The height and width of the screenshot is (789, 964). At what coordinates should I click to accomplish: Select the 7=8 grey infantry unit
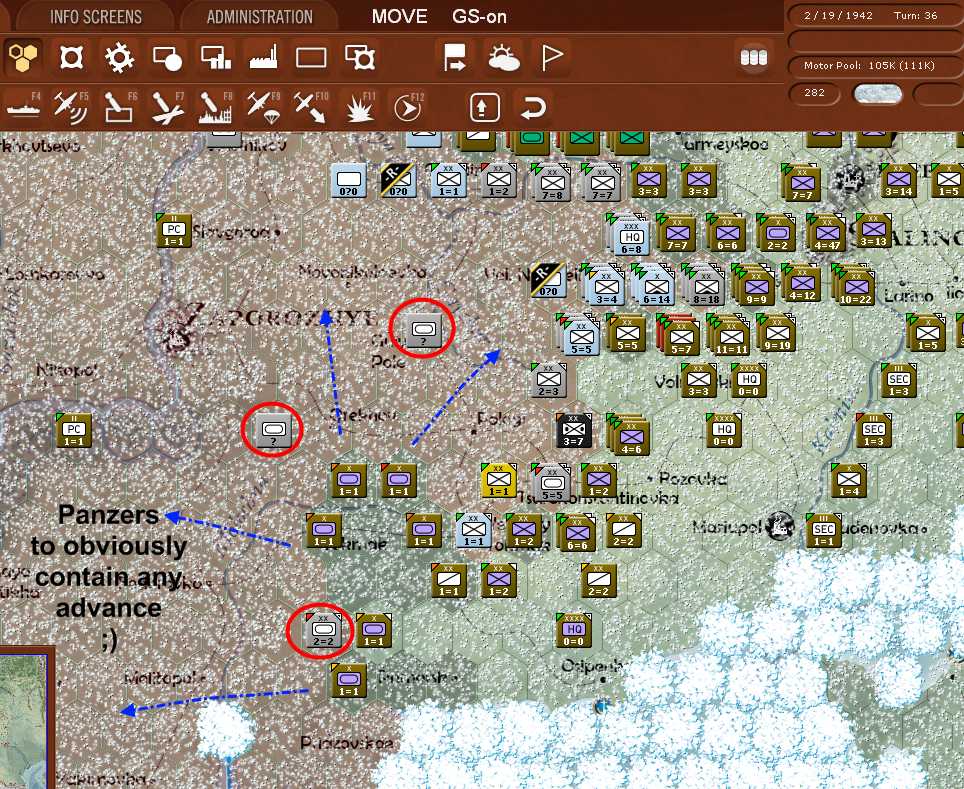click(551, 182)
